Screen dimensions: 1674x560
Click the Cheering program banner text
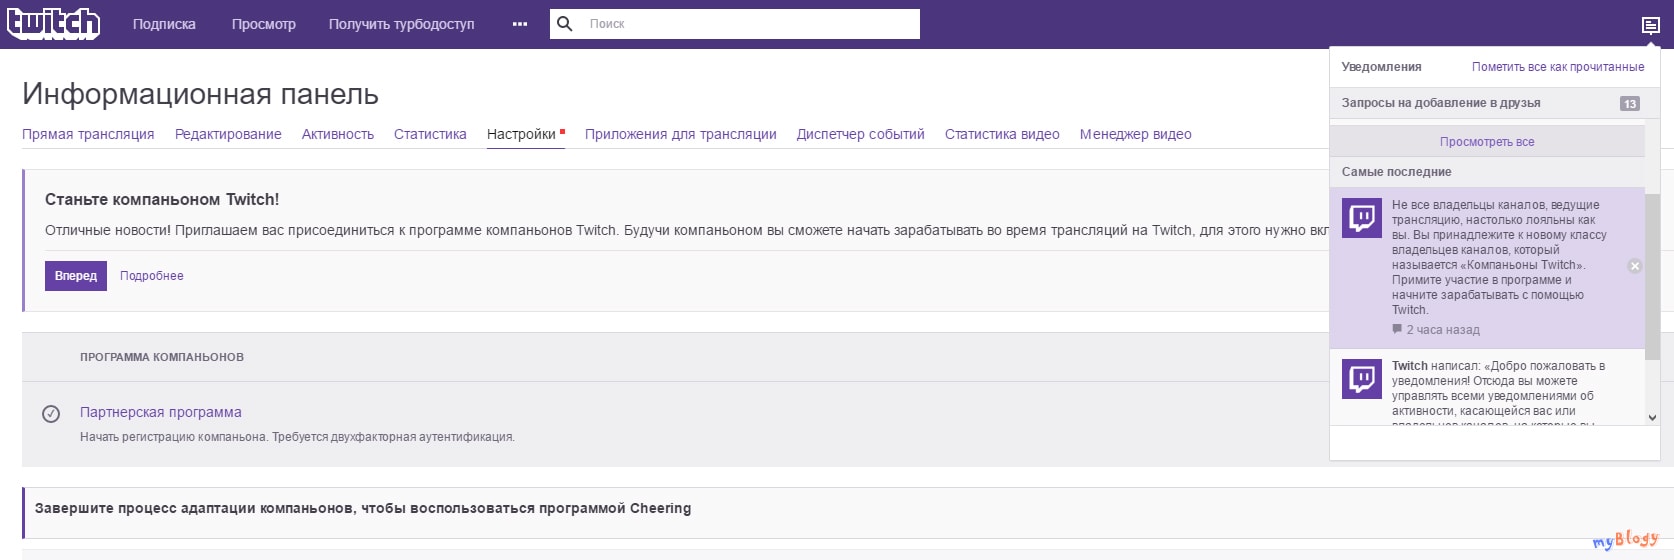click(x=363, y=508)
